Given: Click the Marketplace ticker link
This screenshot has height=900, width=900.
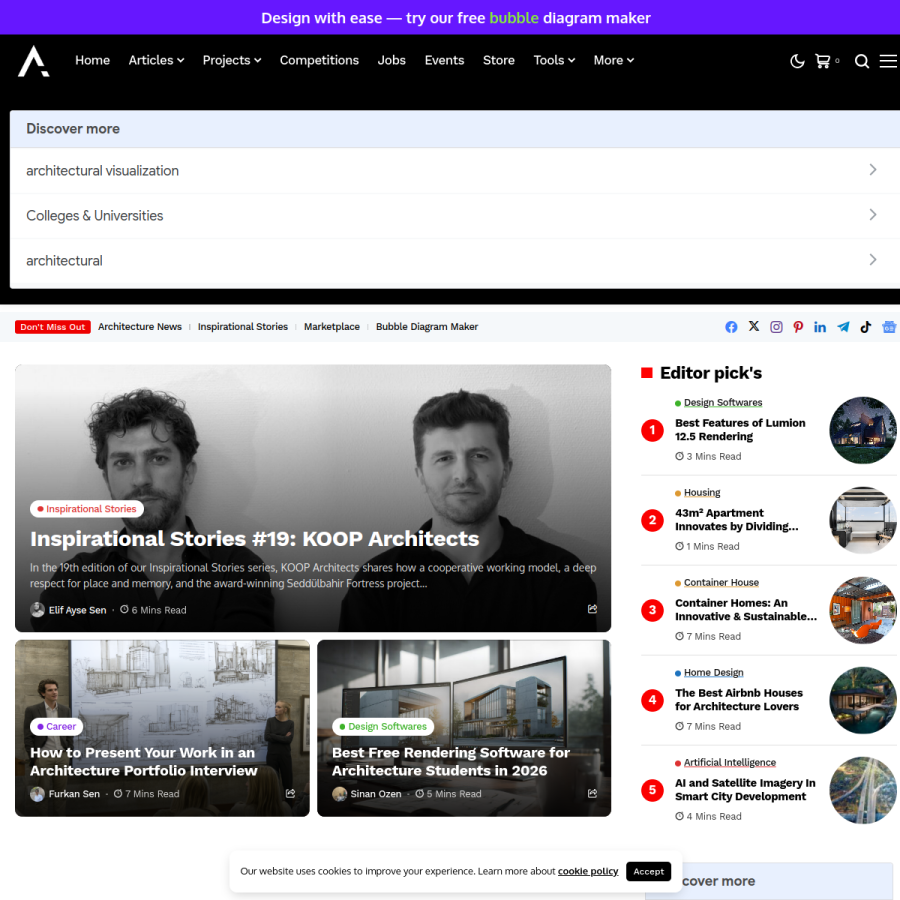Looking at the screenshot, I should tap(332, 327).
